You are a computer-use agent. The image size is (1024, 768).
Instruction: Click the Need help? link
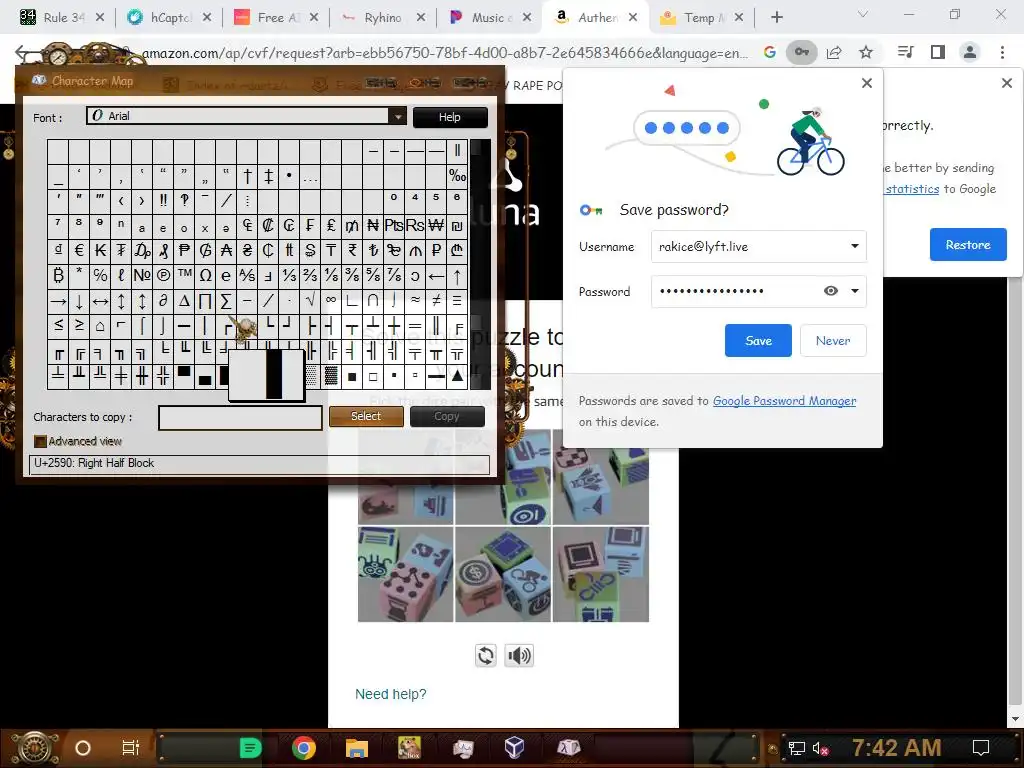(x=391, y=694)
